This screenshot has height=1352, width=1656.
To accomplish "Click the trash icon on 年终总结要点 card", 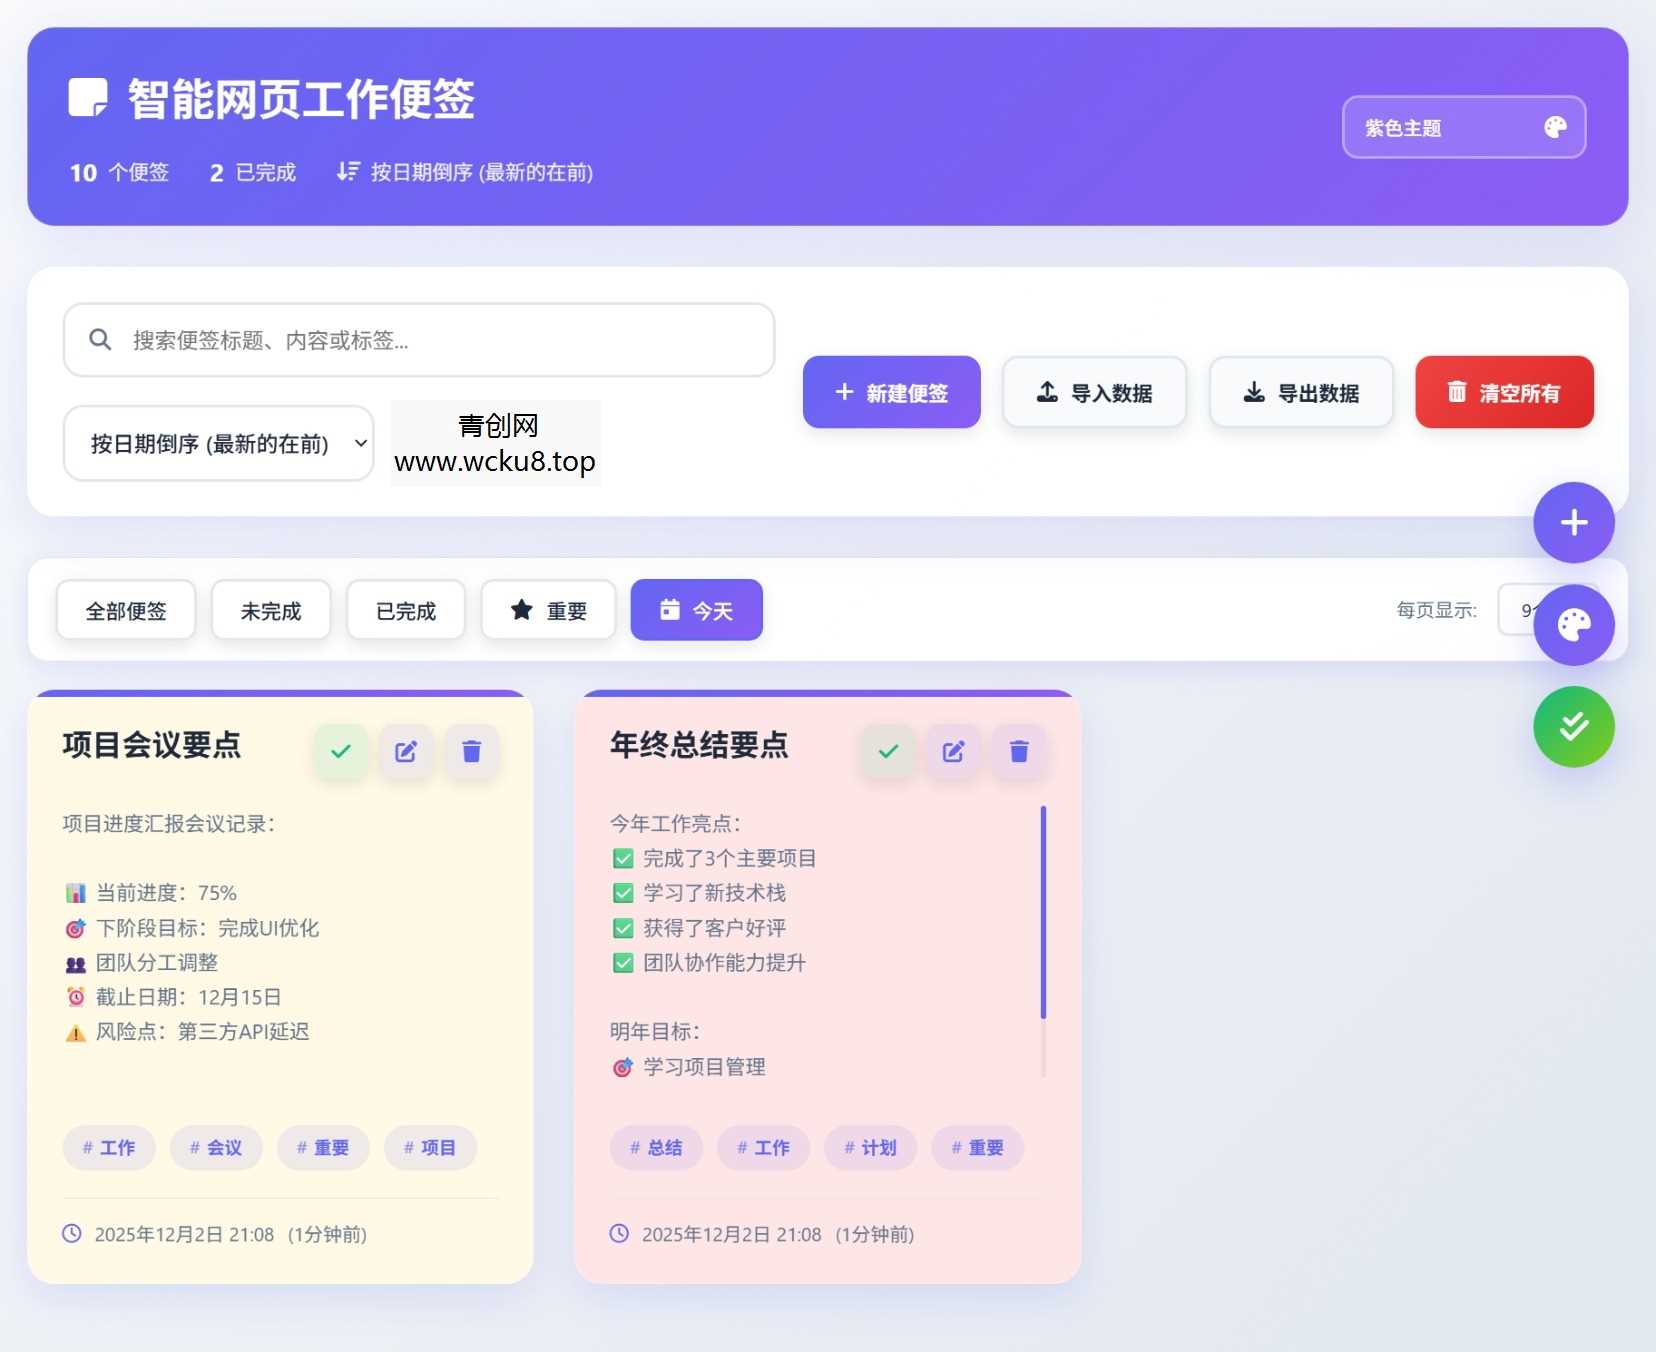I will [x=1019, y=751].
